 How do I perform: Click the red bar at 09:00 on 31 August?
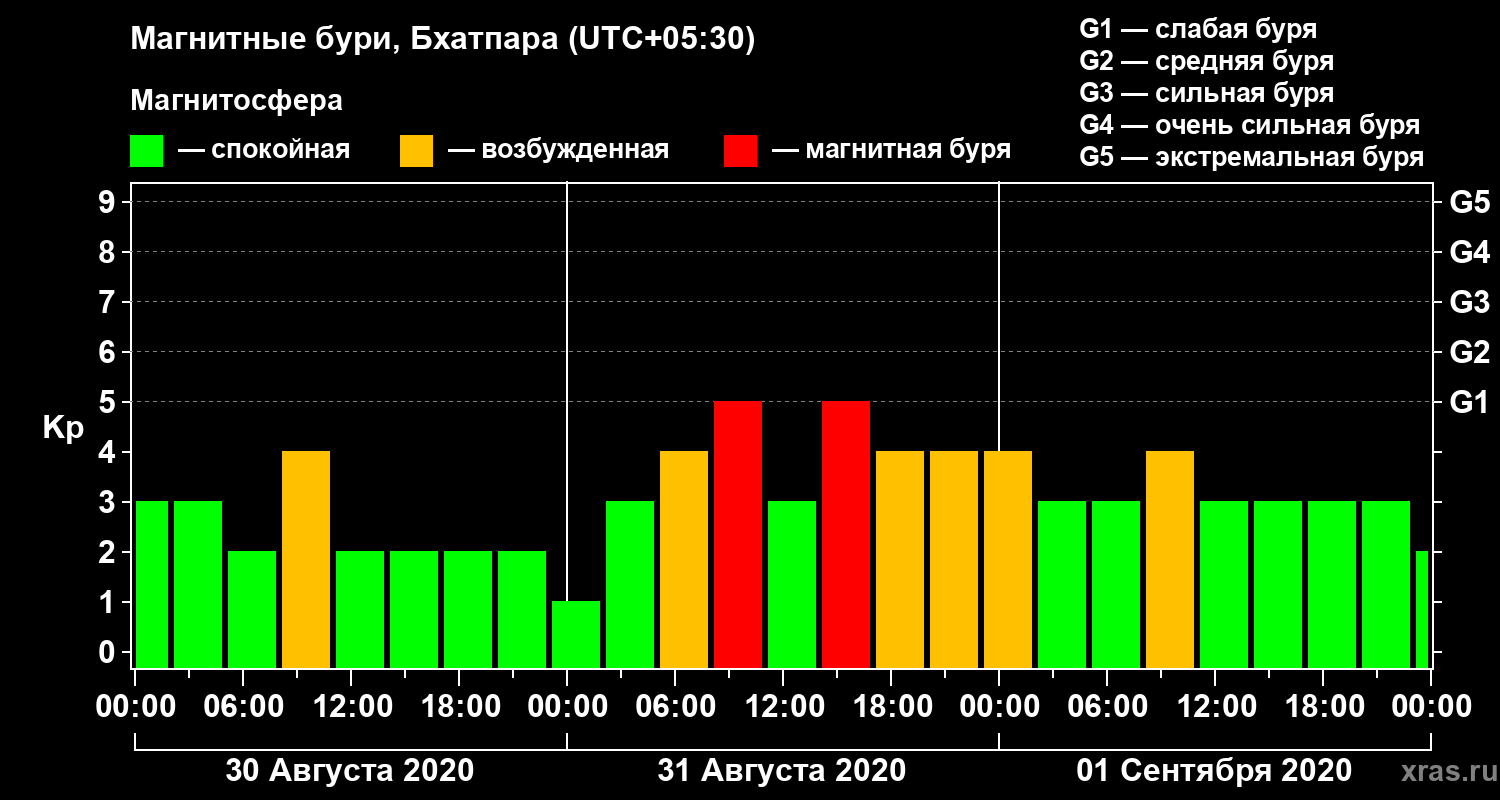[x=738, y=534]
